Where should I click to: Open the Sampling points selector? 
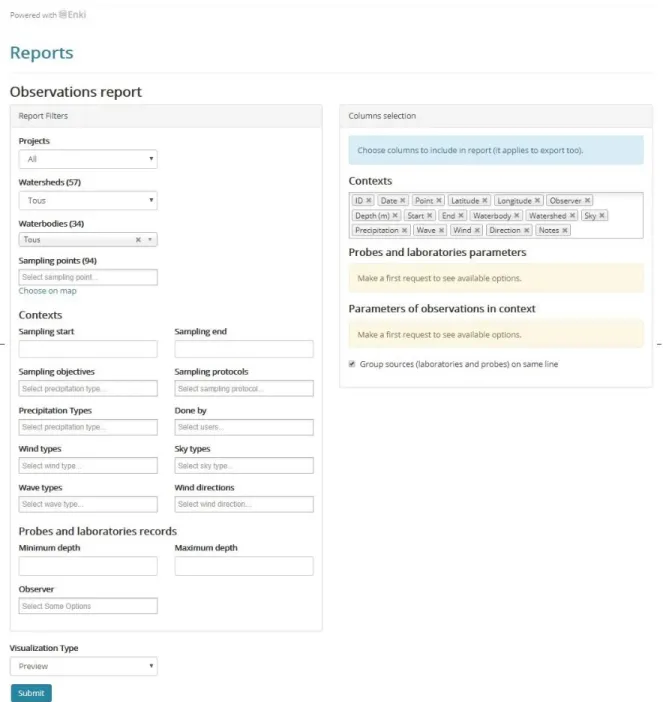(88, 277)
